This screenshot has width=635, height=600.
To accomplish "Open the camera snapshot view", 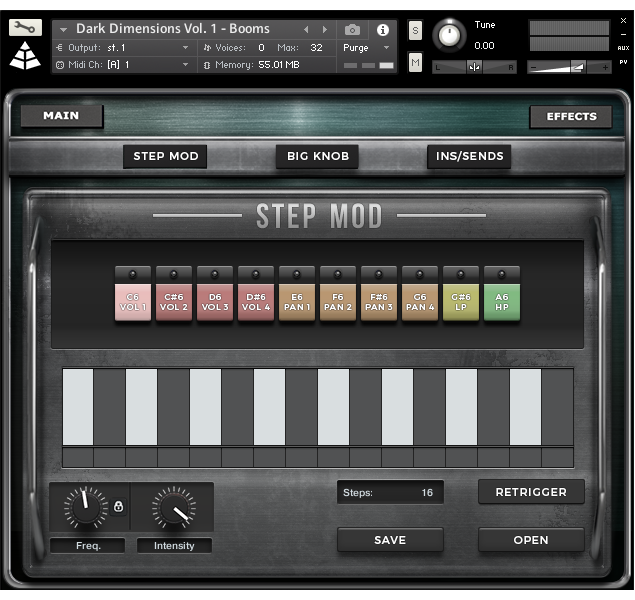I will click(352, 30).
